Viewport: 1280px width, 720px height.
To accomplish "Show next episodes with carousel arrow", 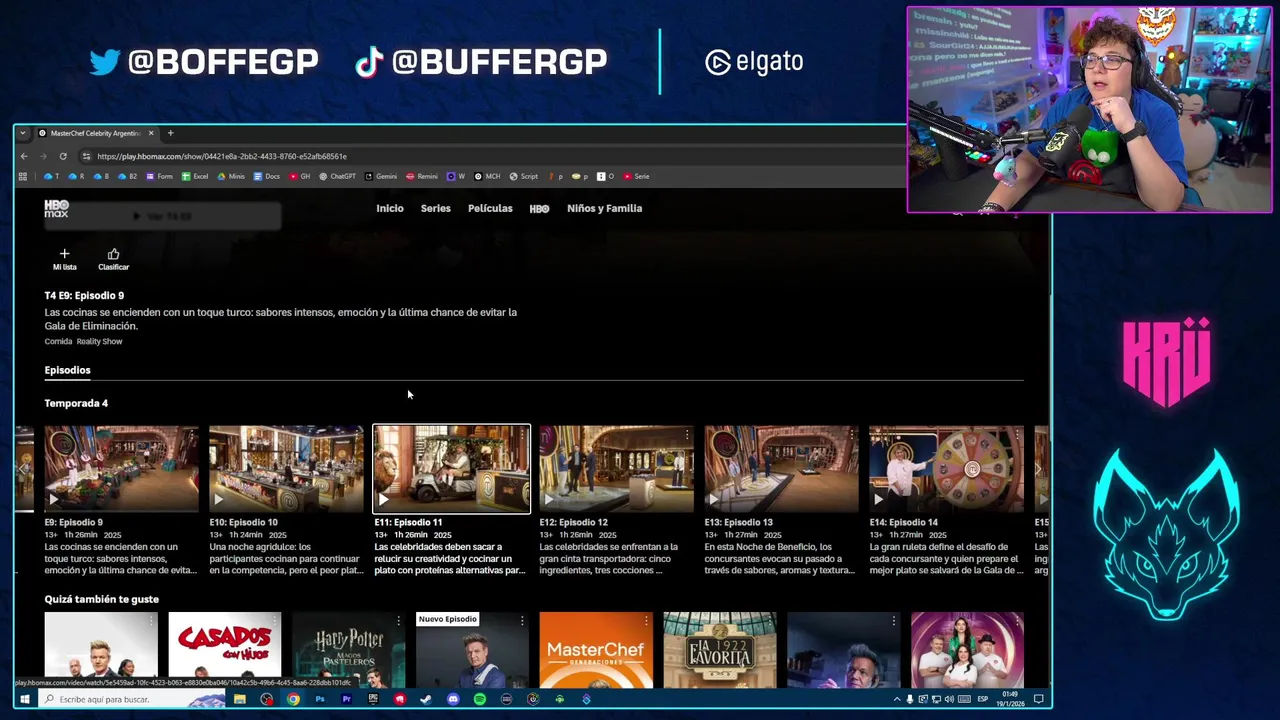I will [1039, 469].
